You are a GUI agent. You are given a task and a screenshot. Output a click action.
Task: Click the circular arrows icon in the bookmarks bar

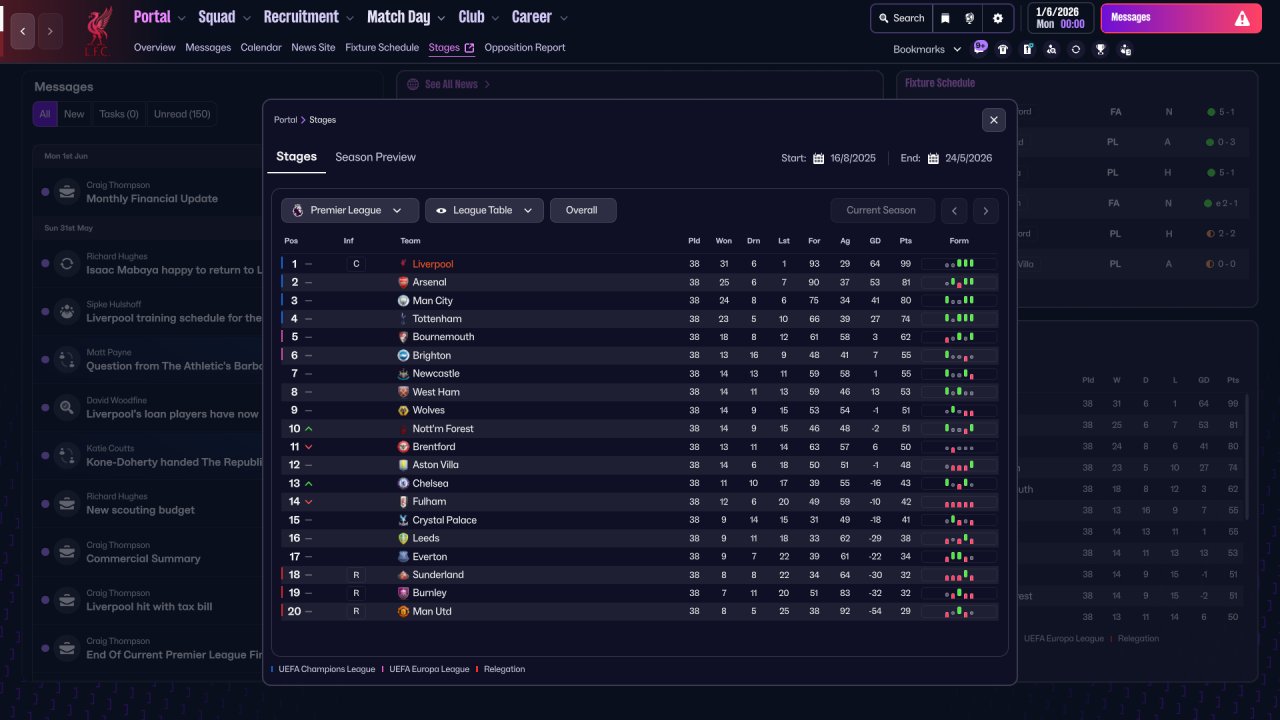(x=1076, y=49)
